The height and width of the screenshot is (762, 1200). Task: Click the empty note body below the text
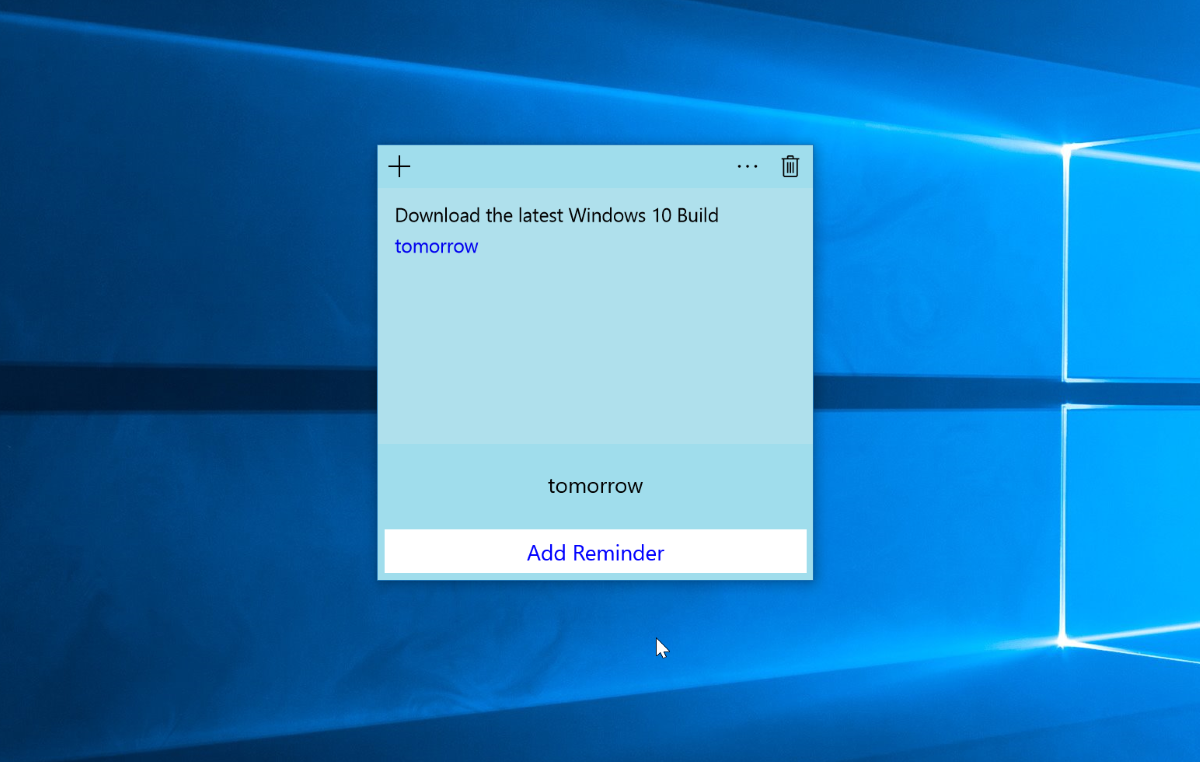[595, 350]
